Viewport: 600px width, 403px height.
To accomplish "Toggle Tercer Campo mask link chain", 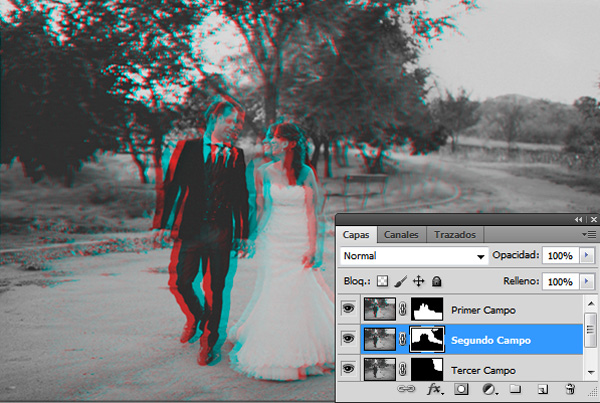I will click(403, 369).
